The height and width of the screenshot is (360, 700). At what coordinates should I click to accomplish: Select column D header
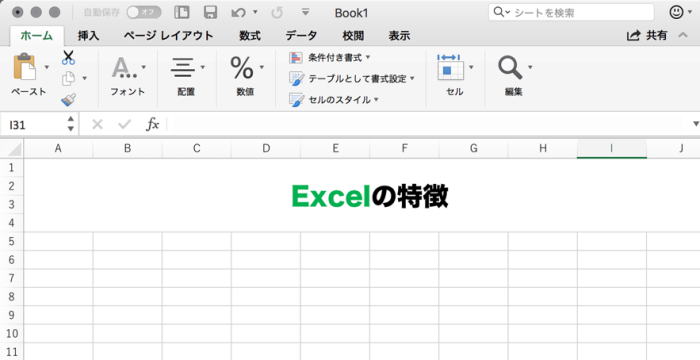coord(266,149)
